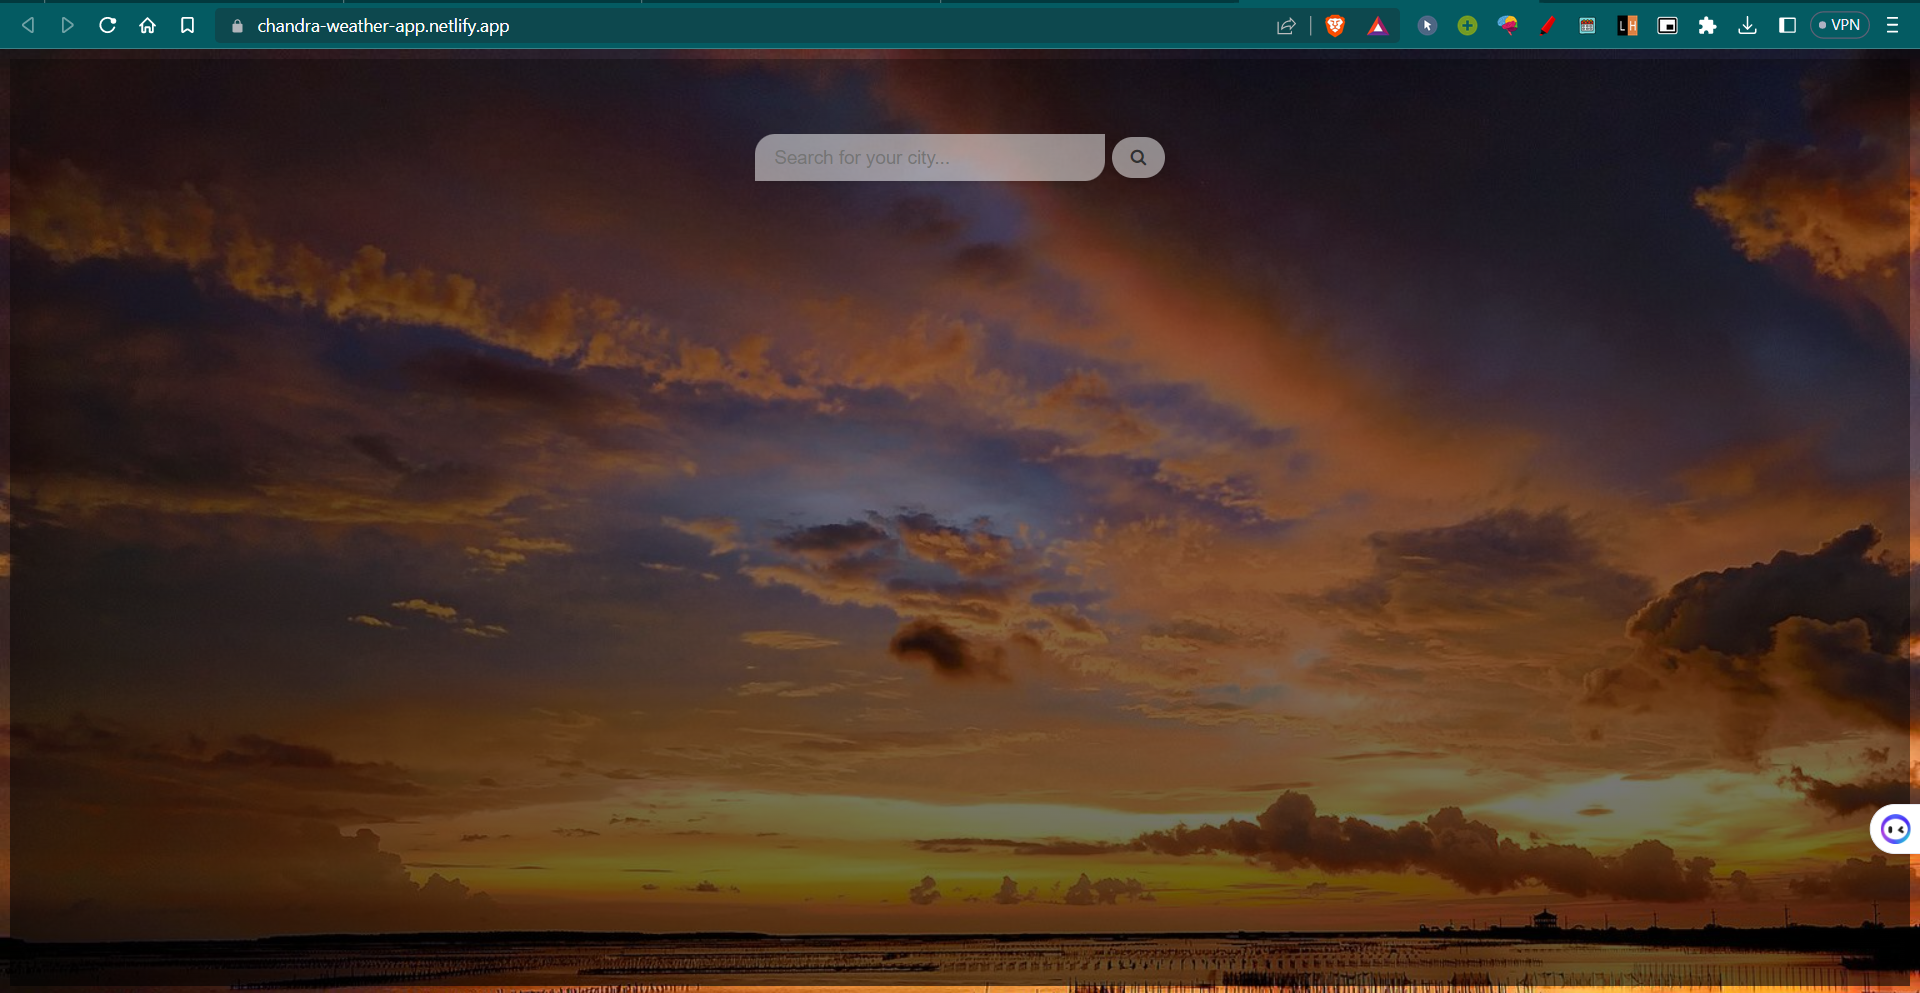This screenshot has width=1920, height=993.
Task: Bookmark the current weather page
Action: point(188,25)
